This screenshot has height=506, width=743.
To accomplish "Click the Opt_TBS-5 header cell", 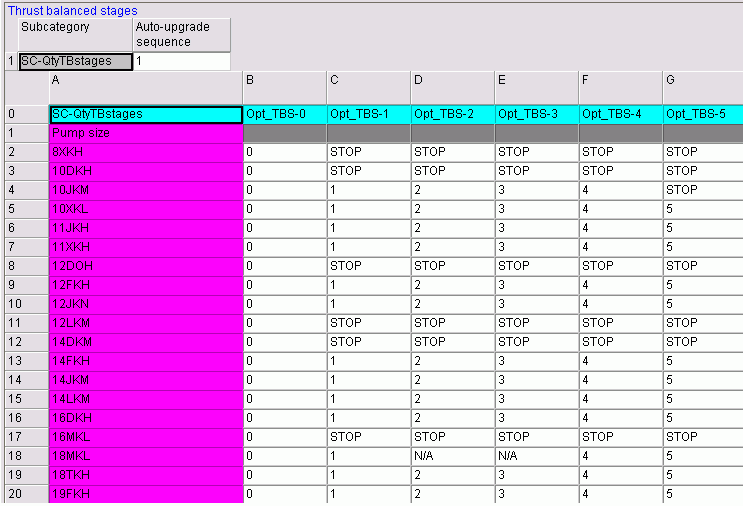I will click(703, 115).
